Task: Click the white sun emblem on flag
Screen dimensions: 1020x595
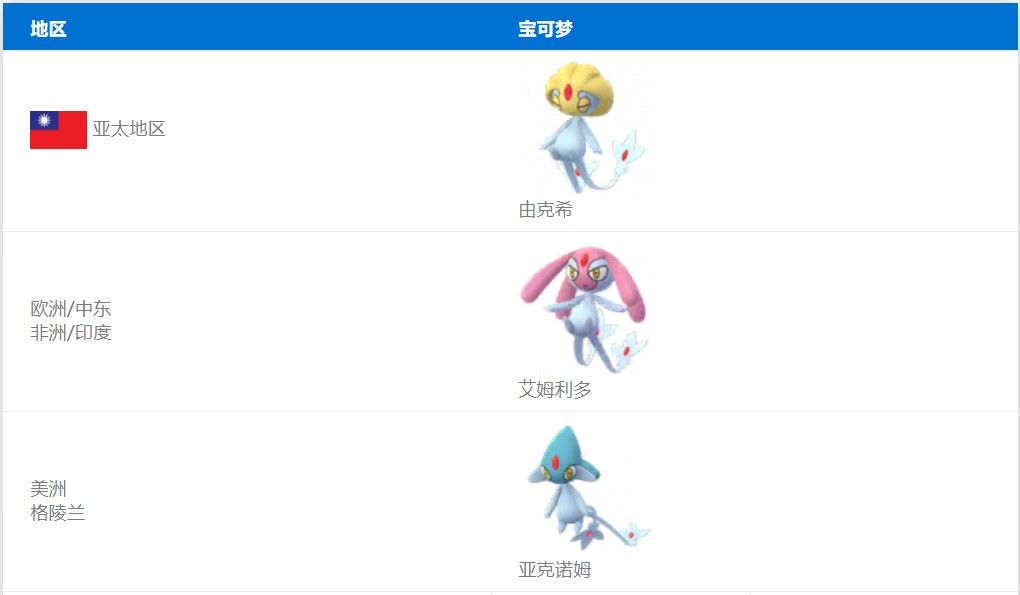Action: [x=44, y=120]
